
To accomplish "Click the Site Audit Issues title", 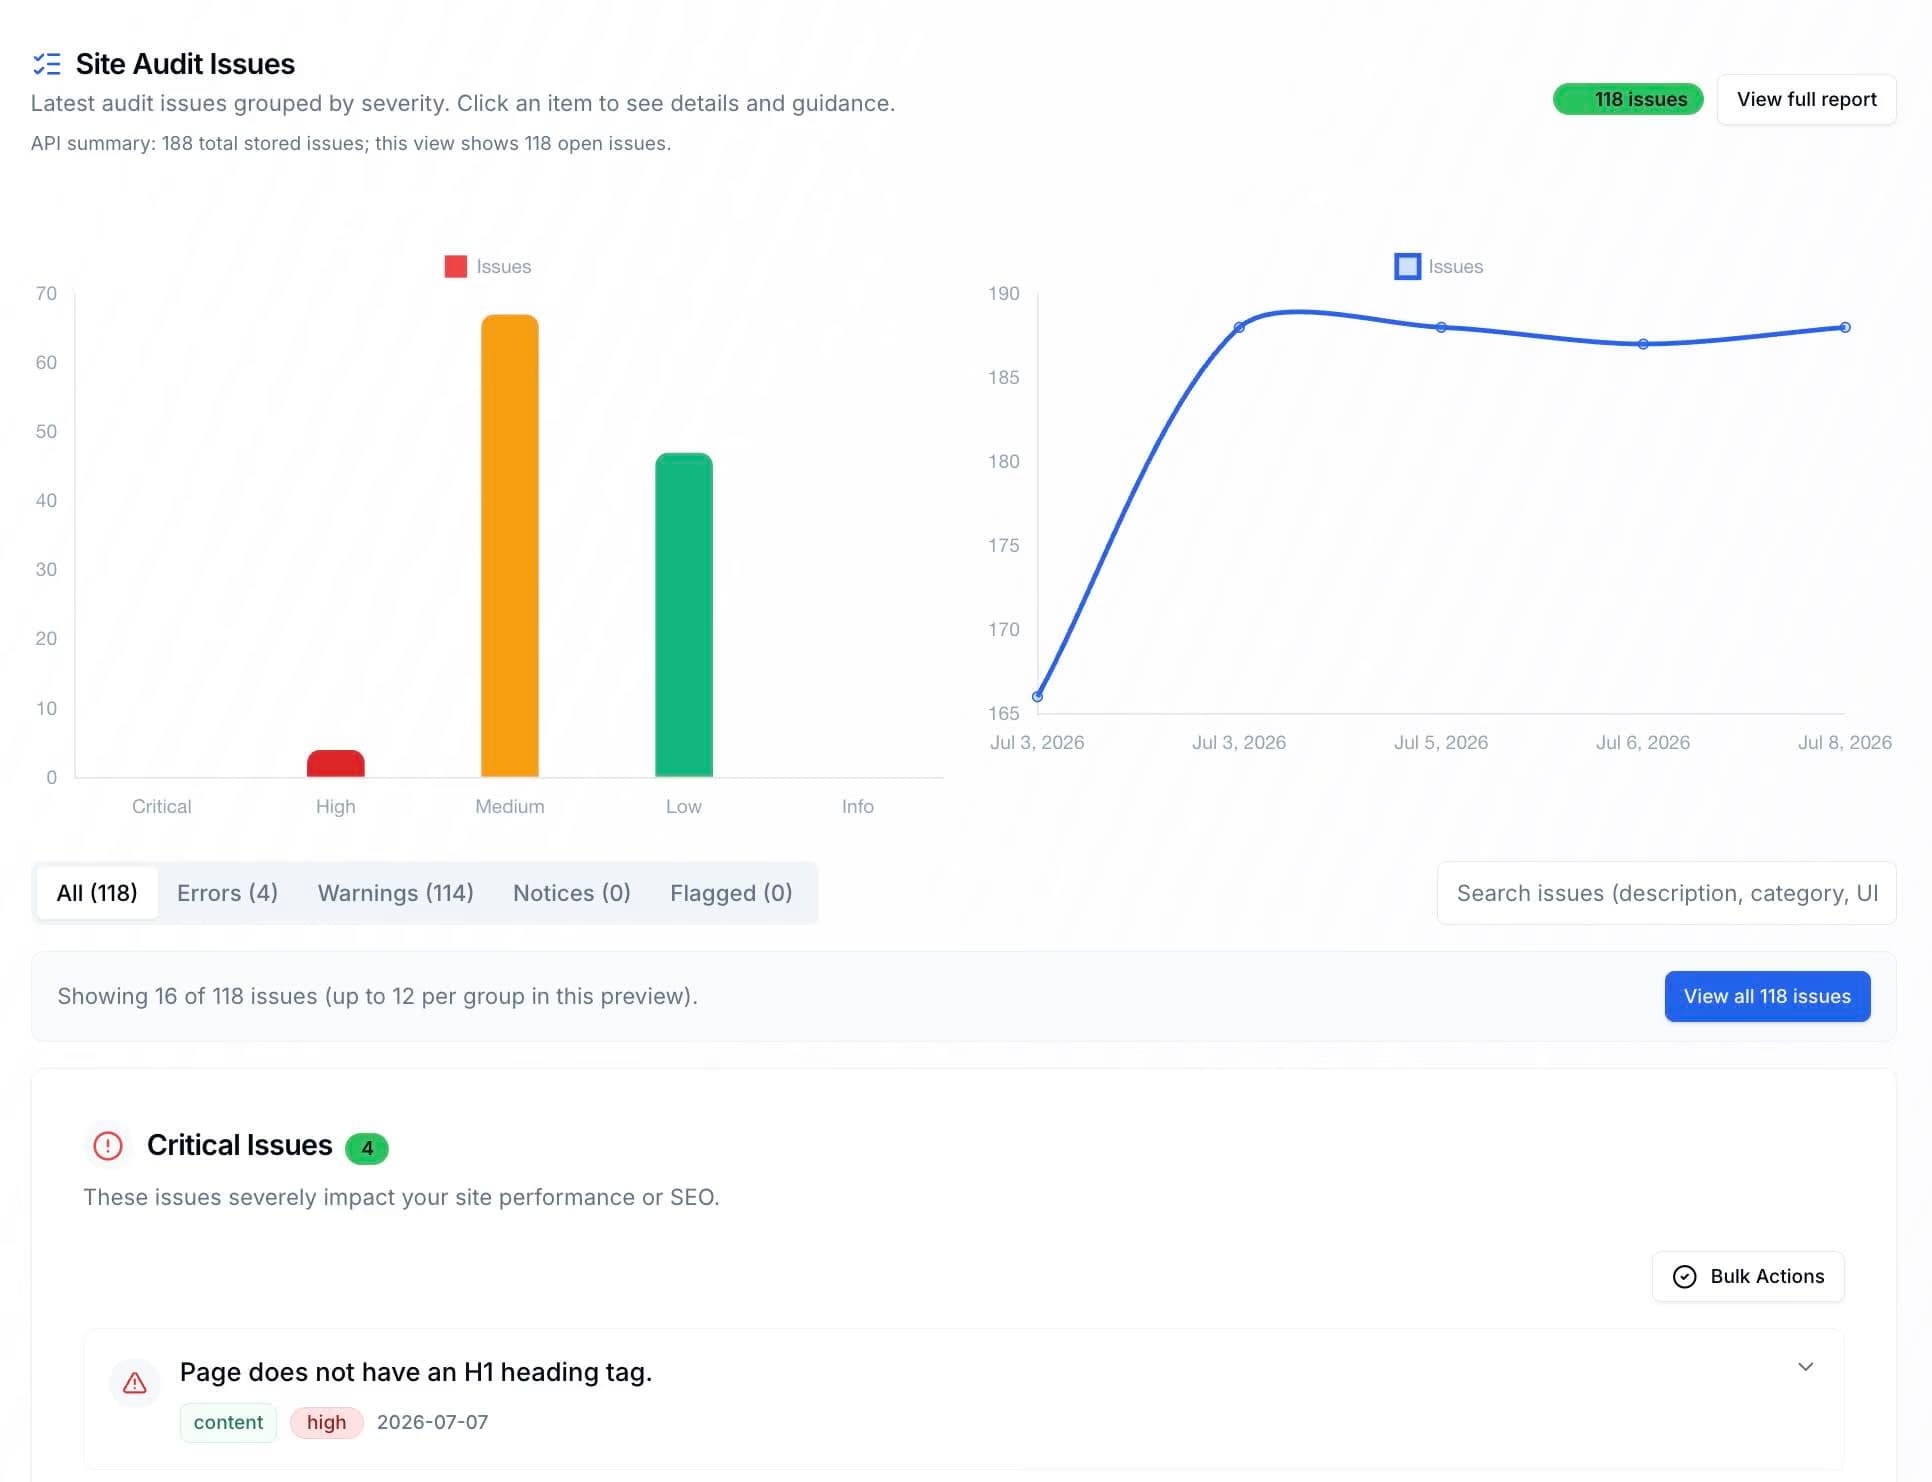I will tap(185, 64).
